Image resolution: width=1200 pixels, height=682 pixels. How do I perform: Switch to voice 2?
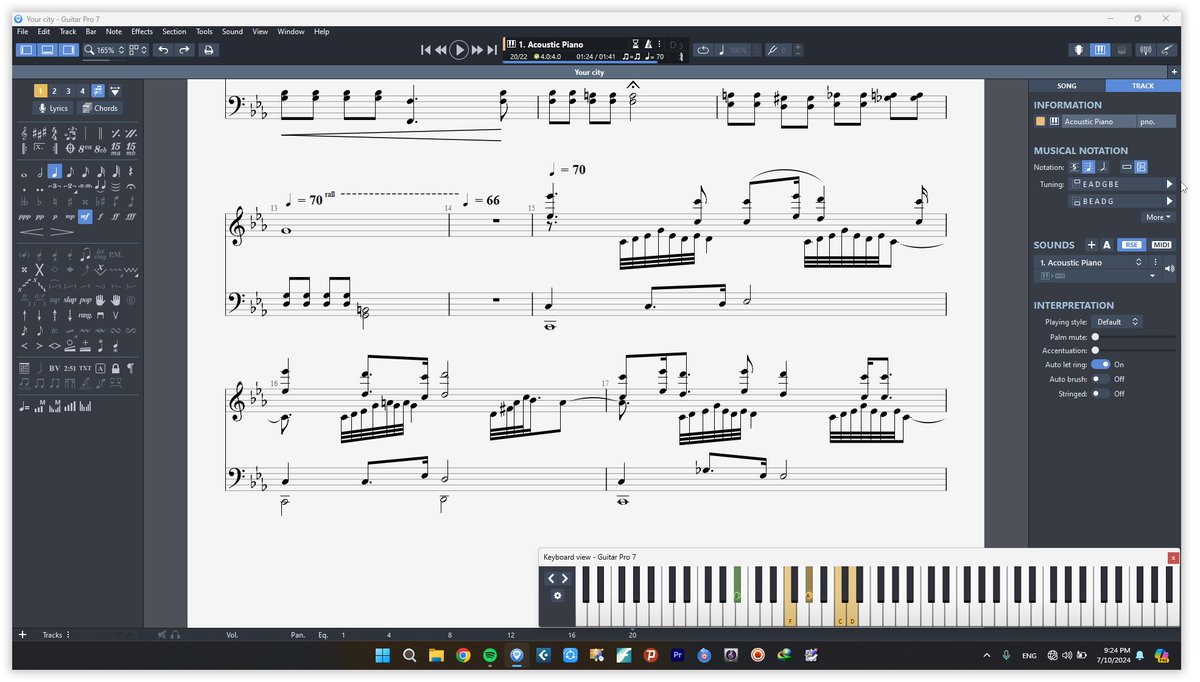pyautogui.click(x=54, y=91)
